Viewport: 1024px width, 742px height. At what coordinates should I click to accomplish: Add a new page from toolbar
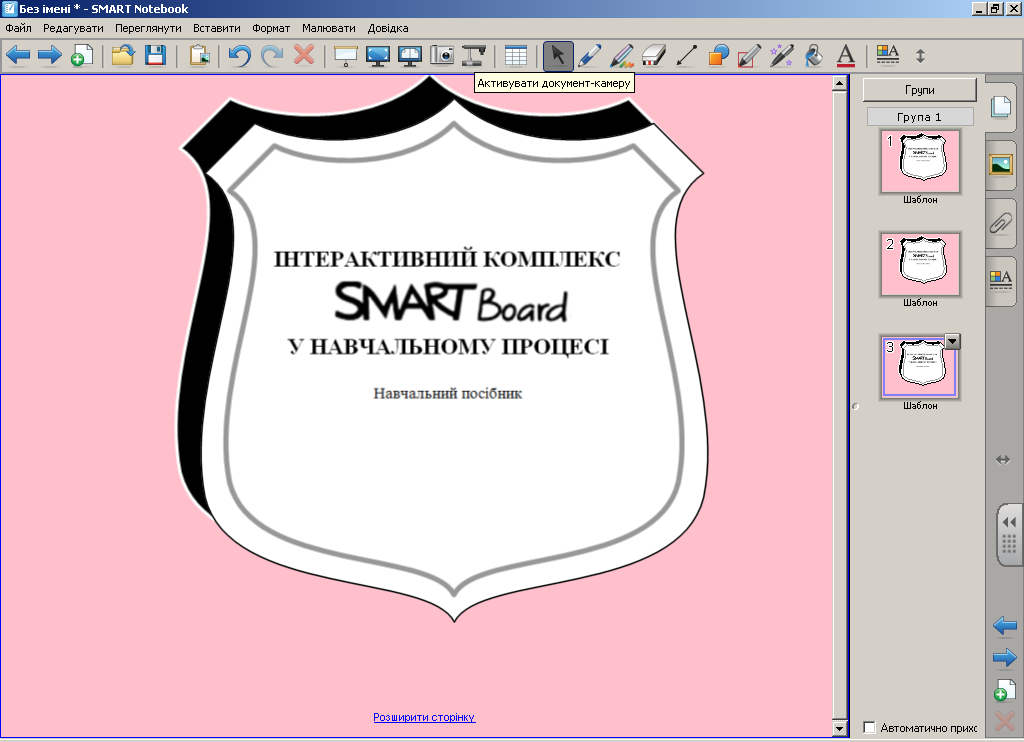(x=82, y=56)
